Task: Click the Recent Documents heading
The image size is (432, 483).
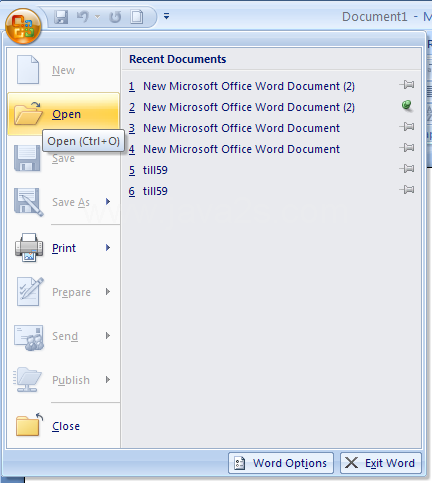Action: click(x=178, y=59)
